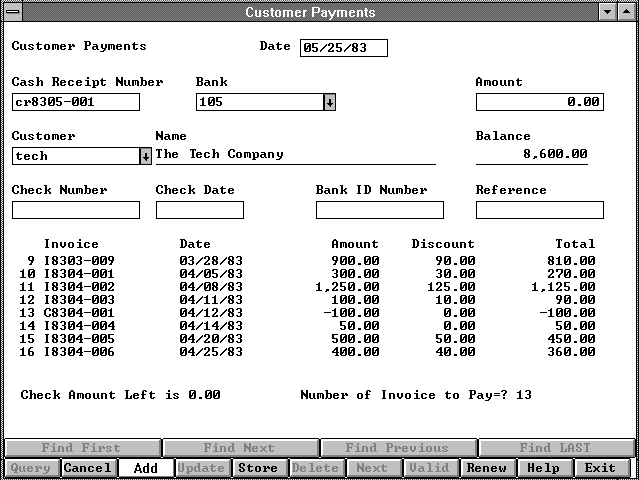
Task: Click the Add button
Action: (x=145, y=468)
